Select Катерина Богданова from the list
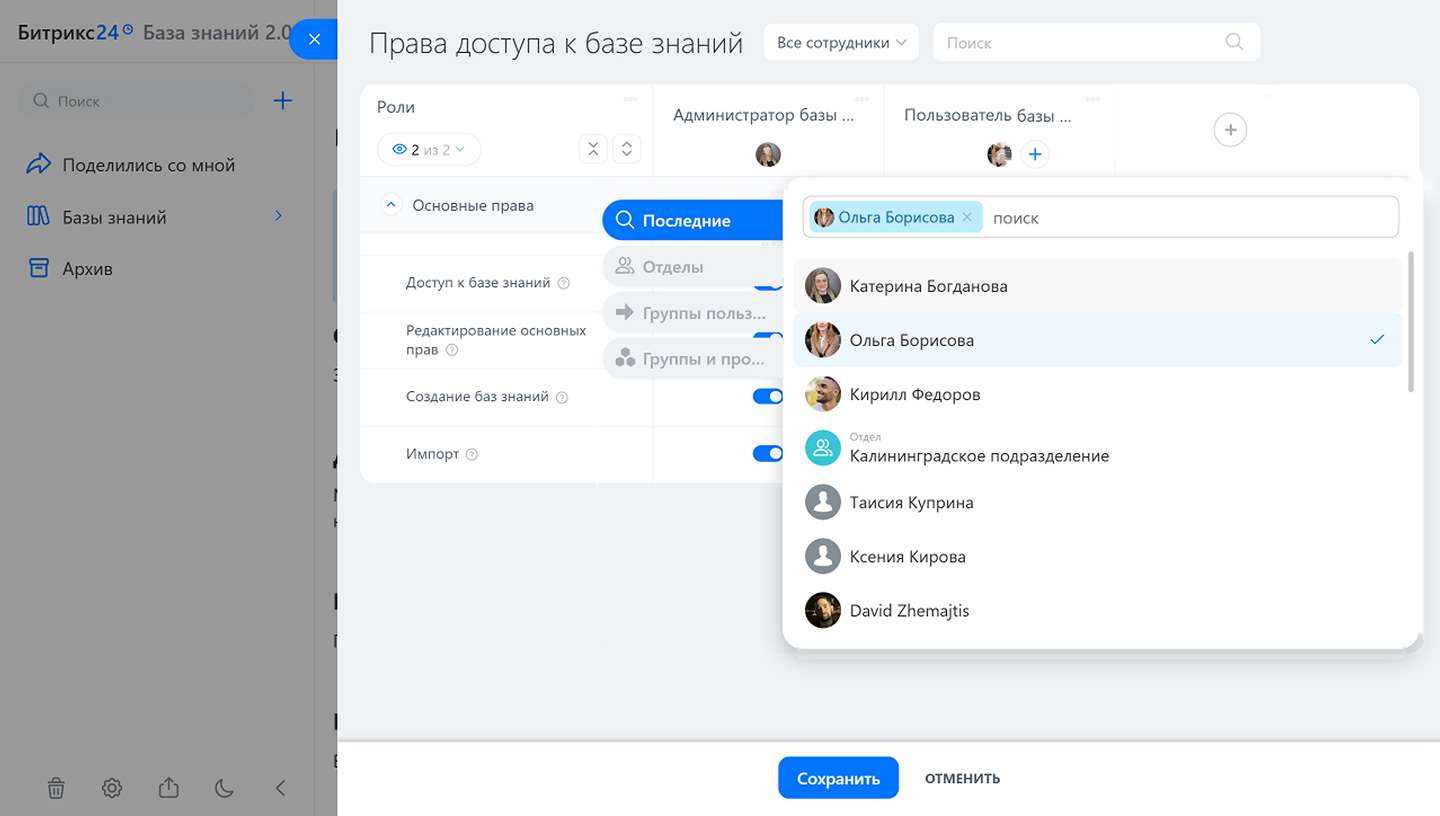 pyautogui.click(x=1098, y=286)
